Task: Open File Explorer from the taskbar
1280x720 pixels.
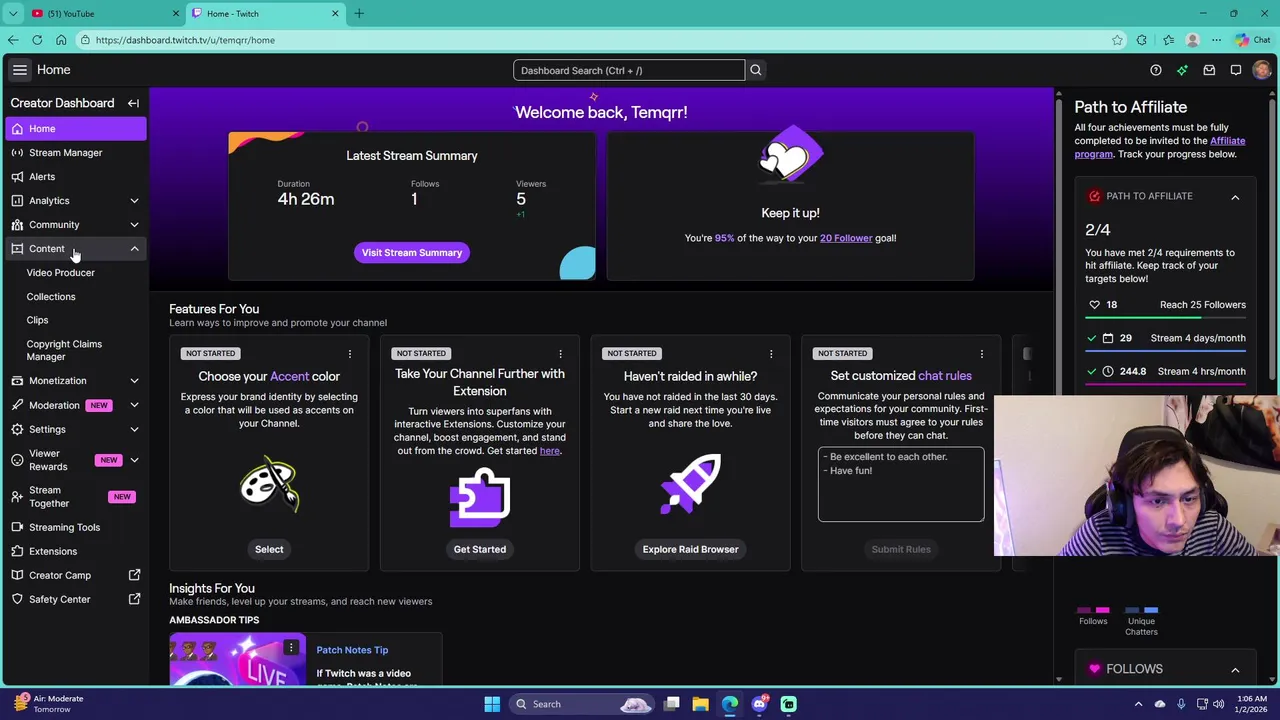Action: point(700,704)
